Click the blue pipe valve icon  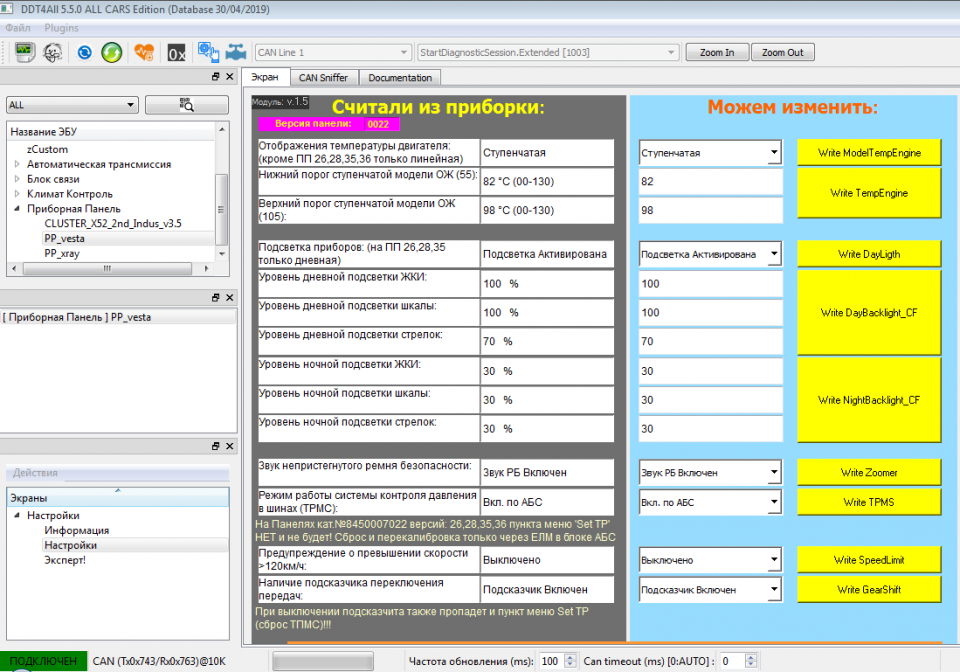pos(236,52)
